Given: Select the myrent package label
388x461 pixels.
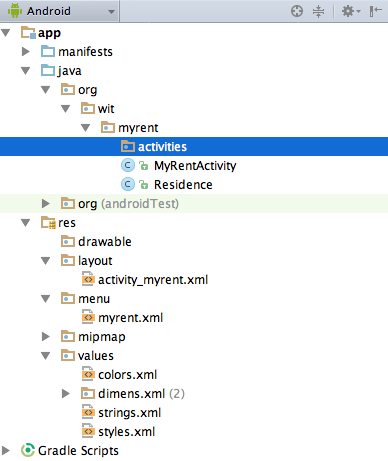Looking at the screenshot, I should 138,128.
